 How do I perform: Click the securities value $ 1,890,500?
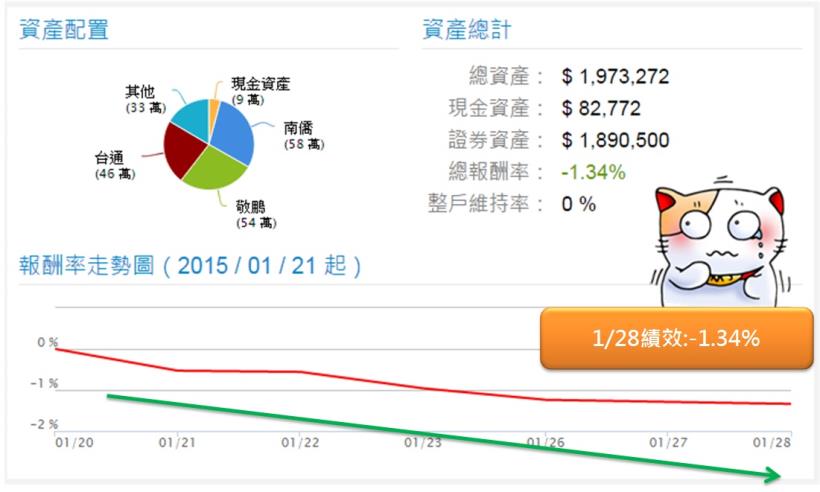point(615,140)
